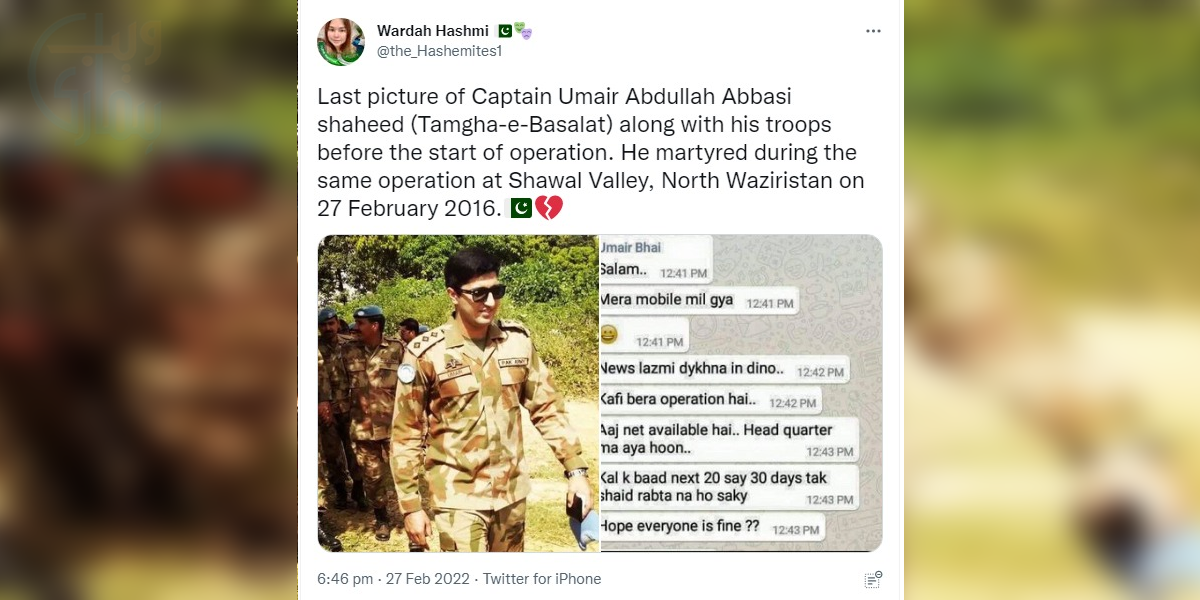This screenshot has height=600, width=1200.
Task: Click the theater masks emoji beside the name
Action: pyautogui.click(x=523, y=32)
